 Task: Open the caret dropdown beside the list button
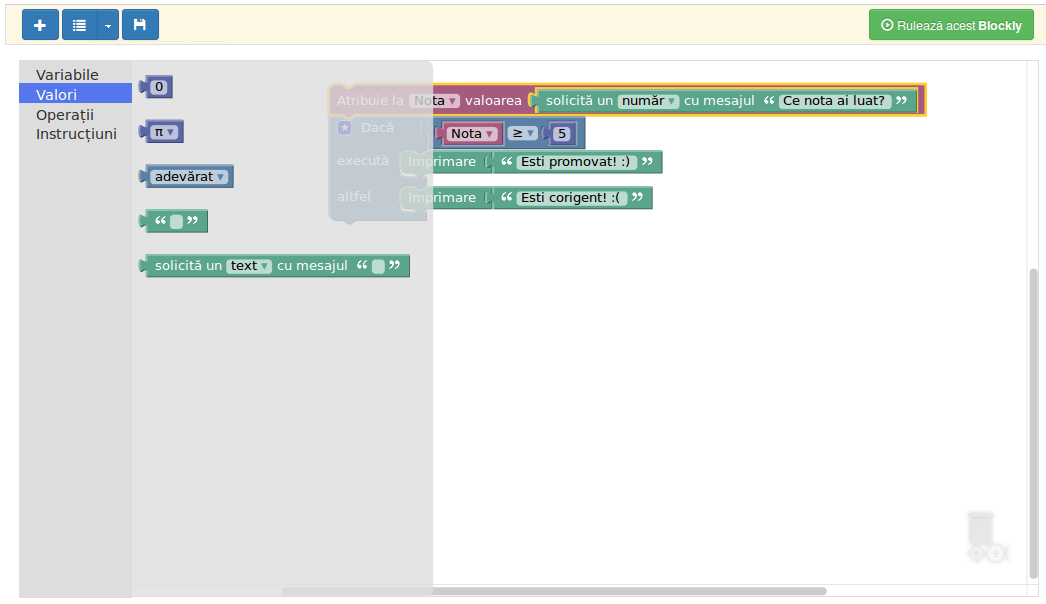108,25
